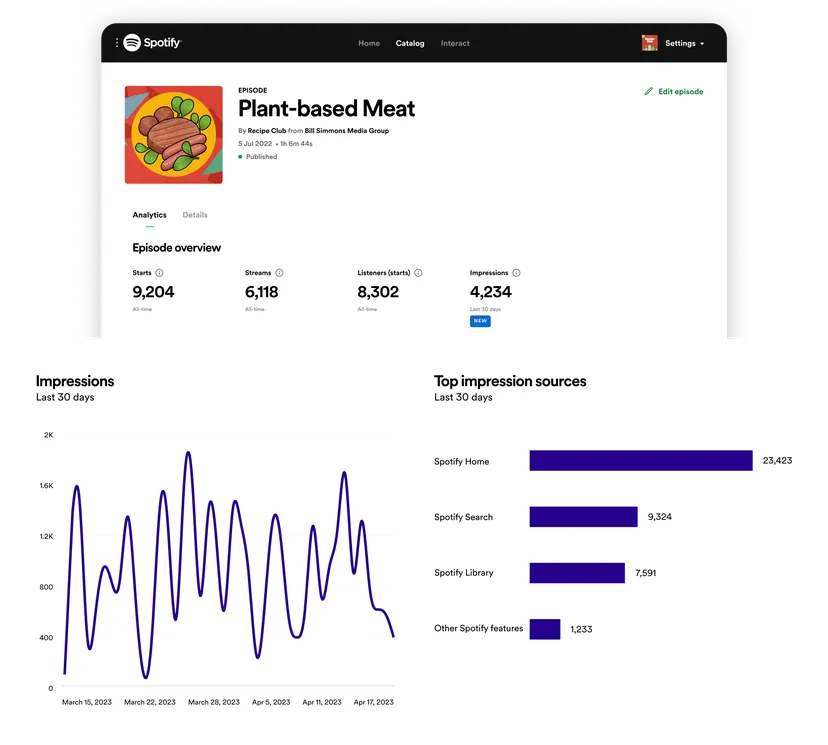Switch to the Interact tab

click(x=455, y=43)
